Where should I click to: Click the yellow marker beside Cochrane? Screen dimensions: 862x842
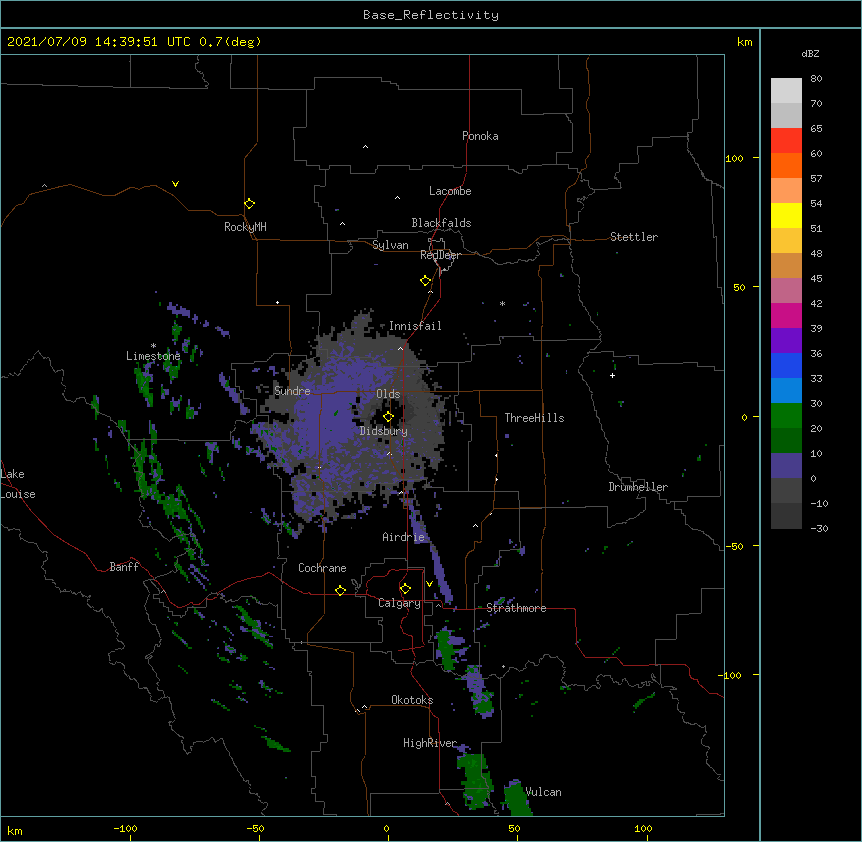(x=340, y=590)
